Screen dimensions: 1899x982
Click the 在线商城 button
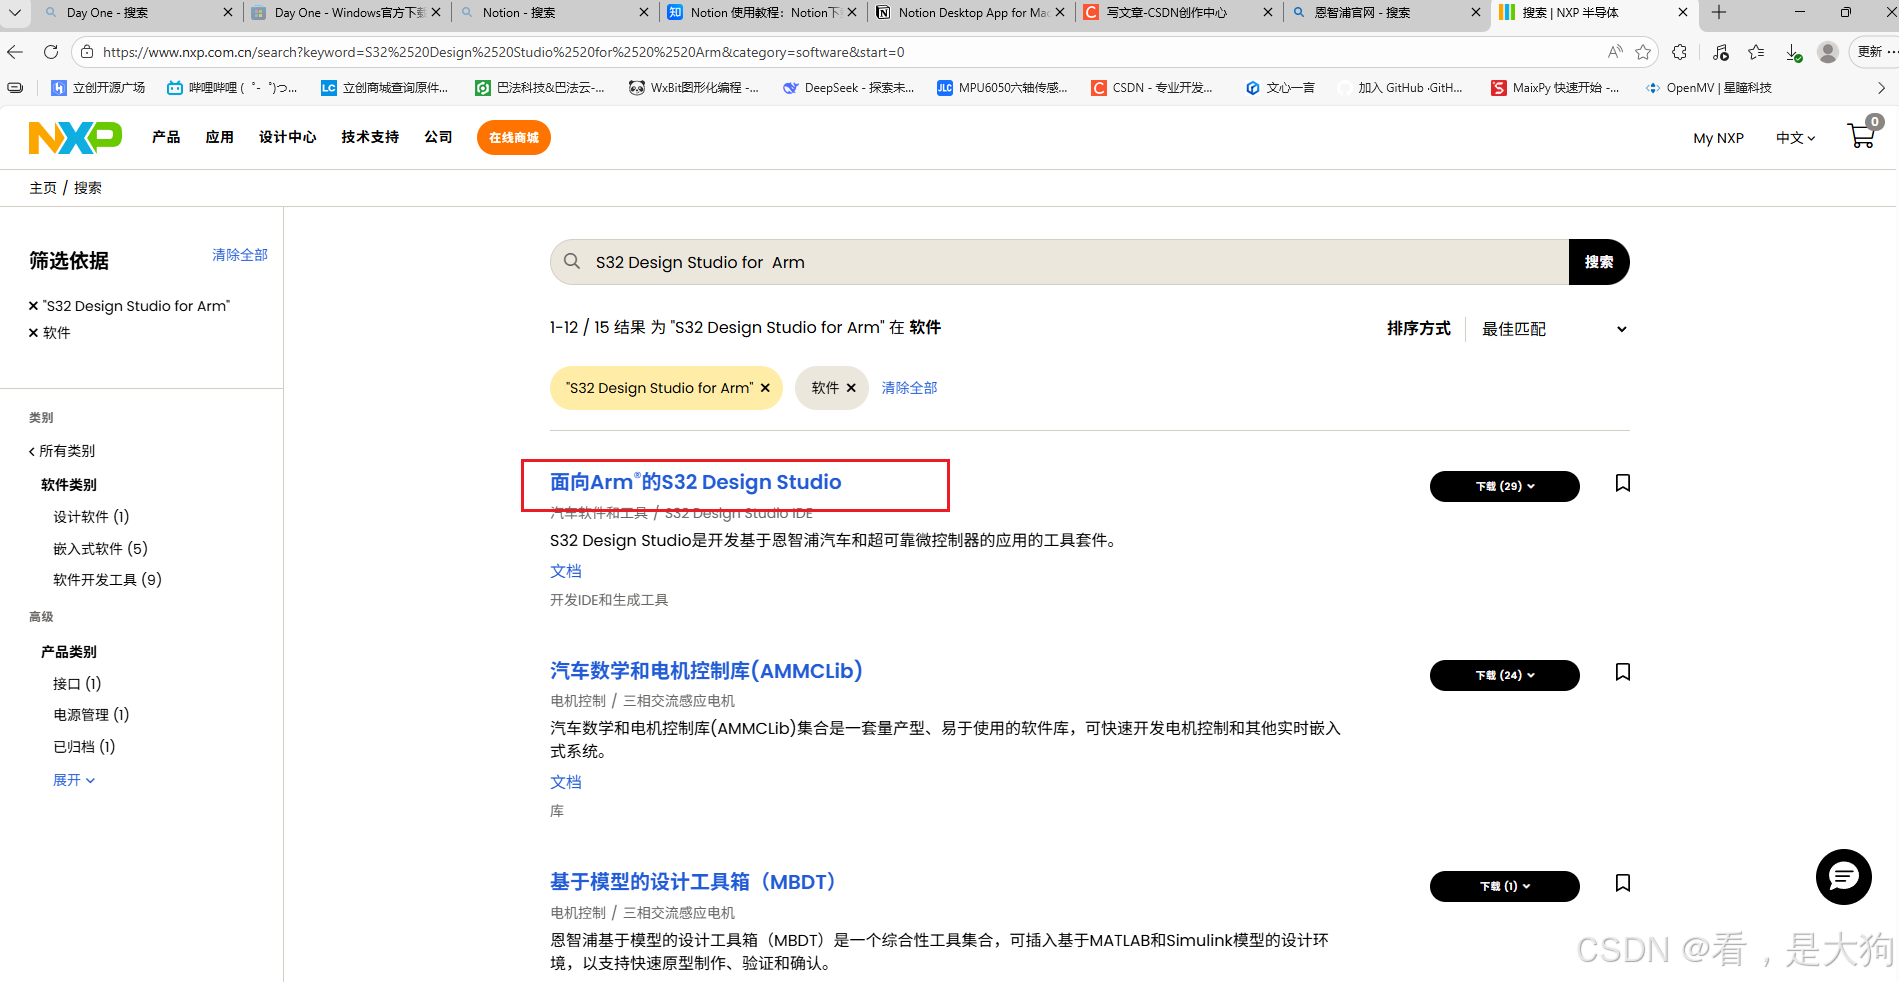coord(514,137)
